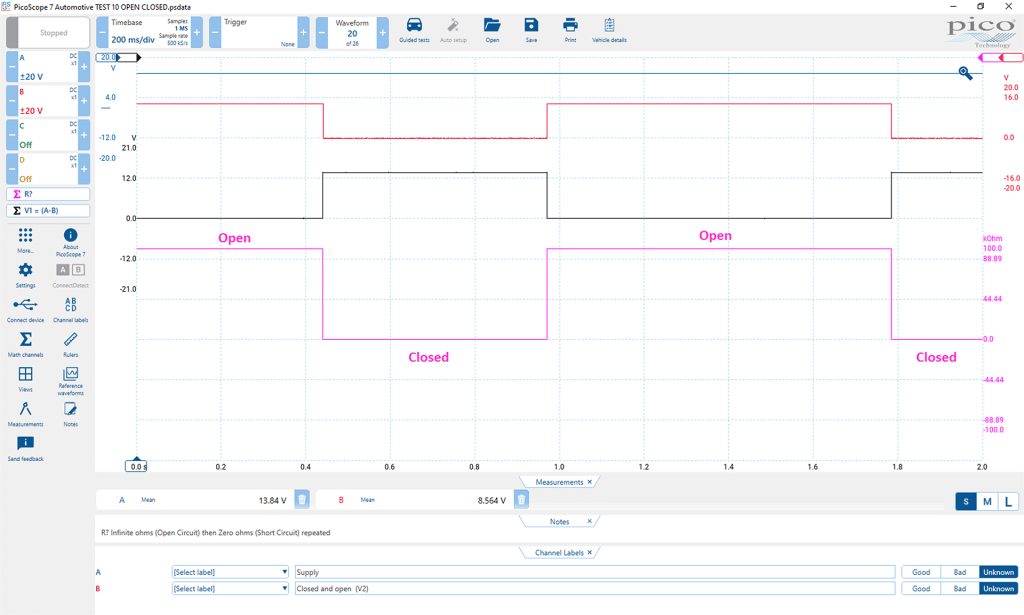This screenshot has height=615, width=1024.
Task: Delete channel A Mean measurement
Action: (x=302, y=500)
